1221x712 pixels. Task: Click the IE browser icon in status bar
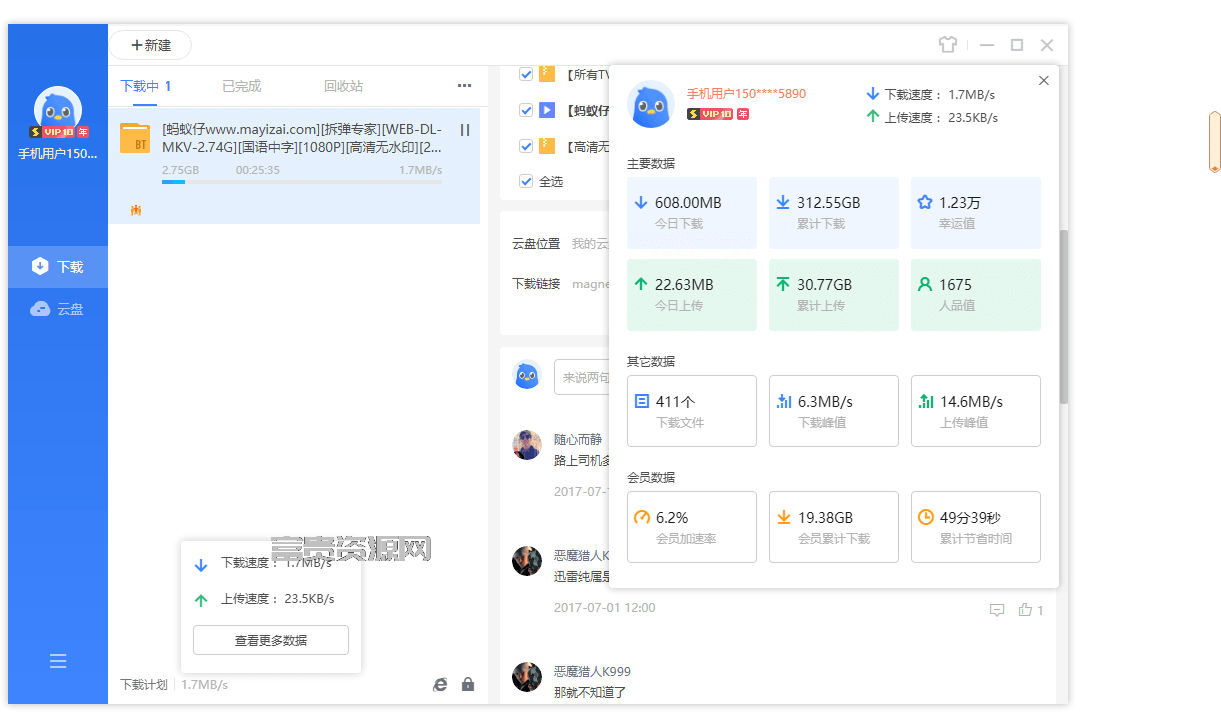coord(440,685)
